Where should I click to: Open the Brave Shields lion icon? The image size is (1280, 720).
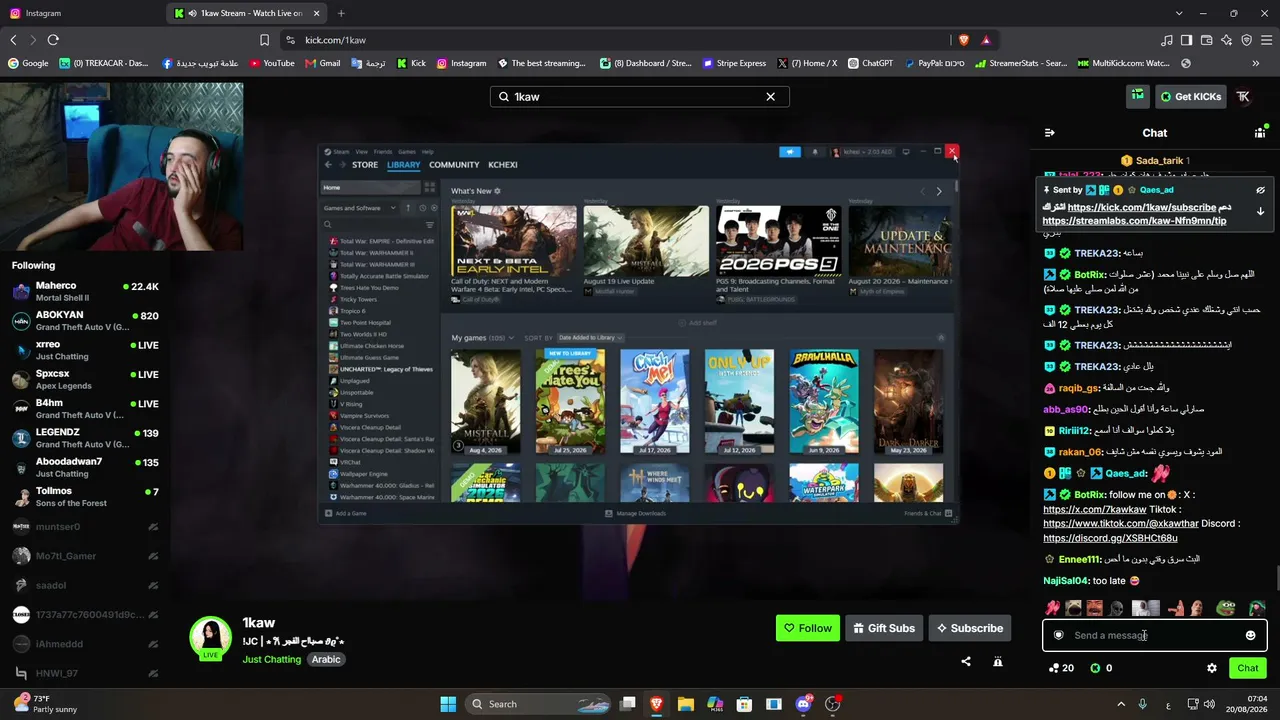[964, 40]
